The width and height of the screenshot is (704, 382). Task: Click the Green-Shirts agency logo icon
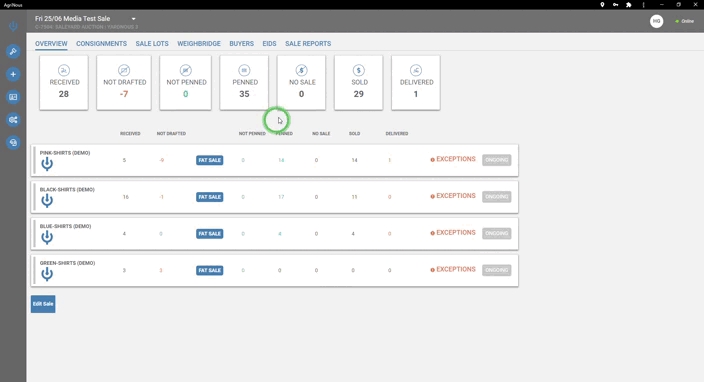tap(47, 274)
